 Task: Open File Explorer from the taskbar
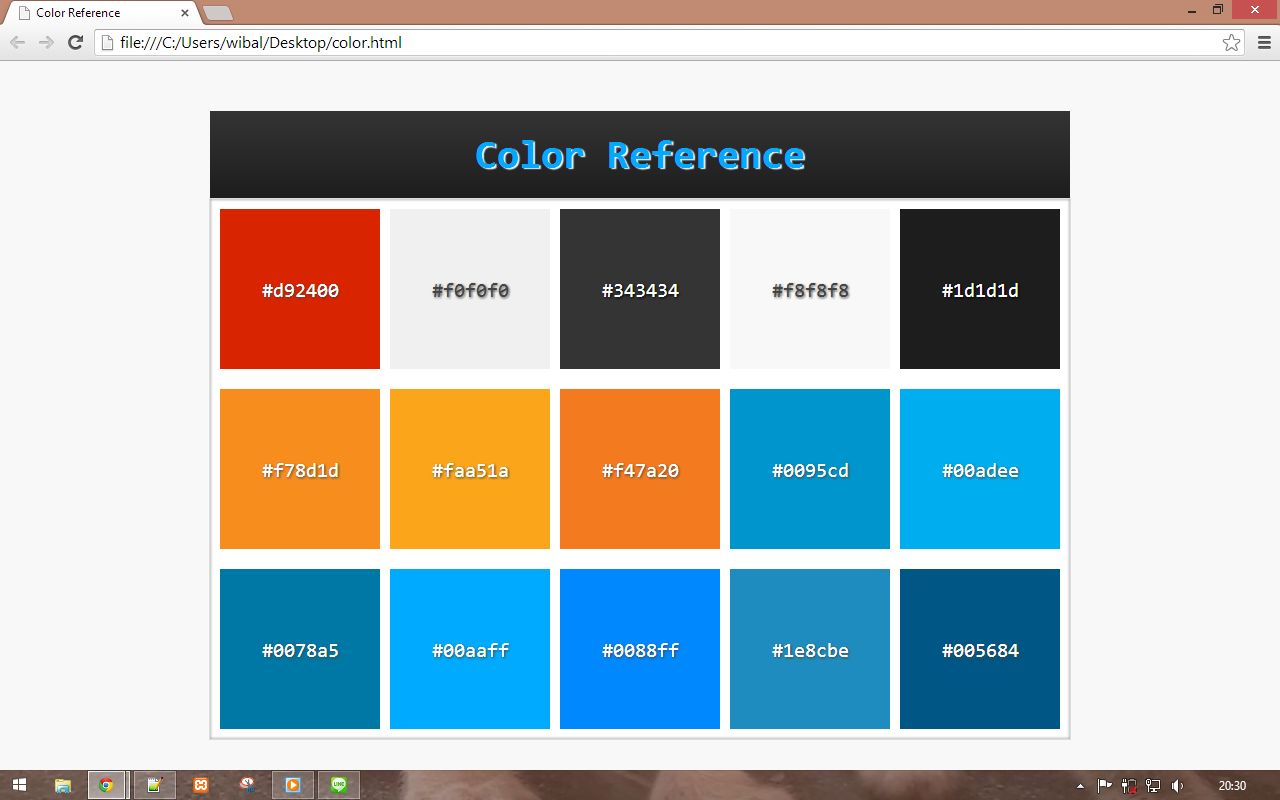62,785
